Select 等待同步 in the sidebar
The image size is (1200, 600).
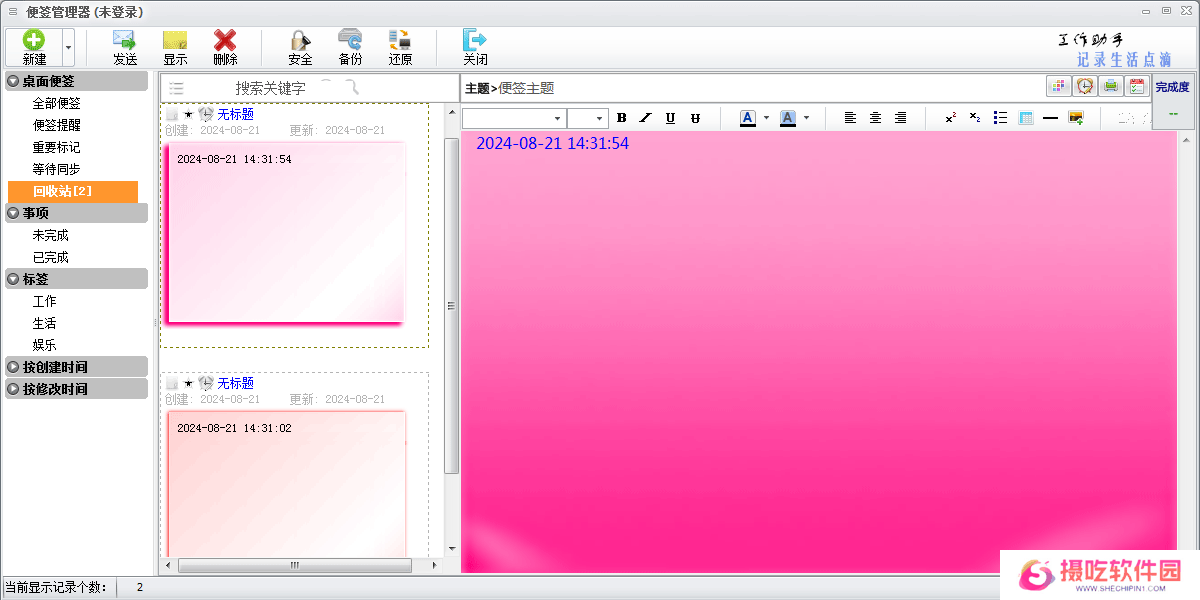[56, 169]
